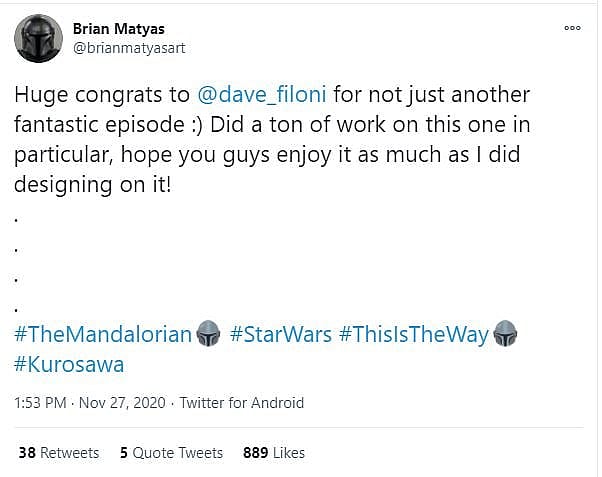The width and height of the screenshot is (602, 477).
Task: Select the #Kurosawa hashtag
Action: (x=69, y=364)
